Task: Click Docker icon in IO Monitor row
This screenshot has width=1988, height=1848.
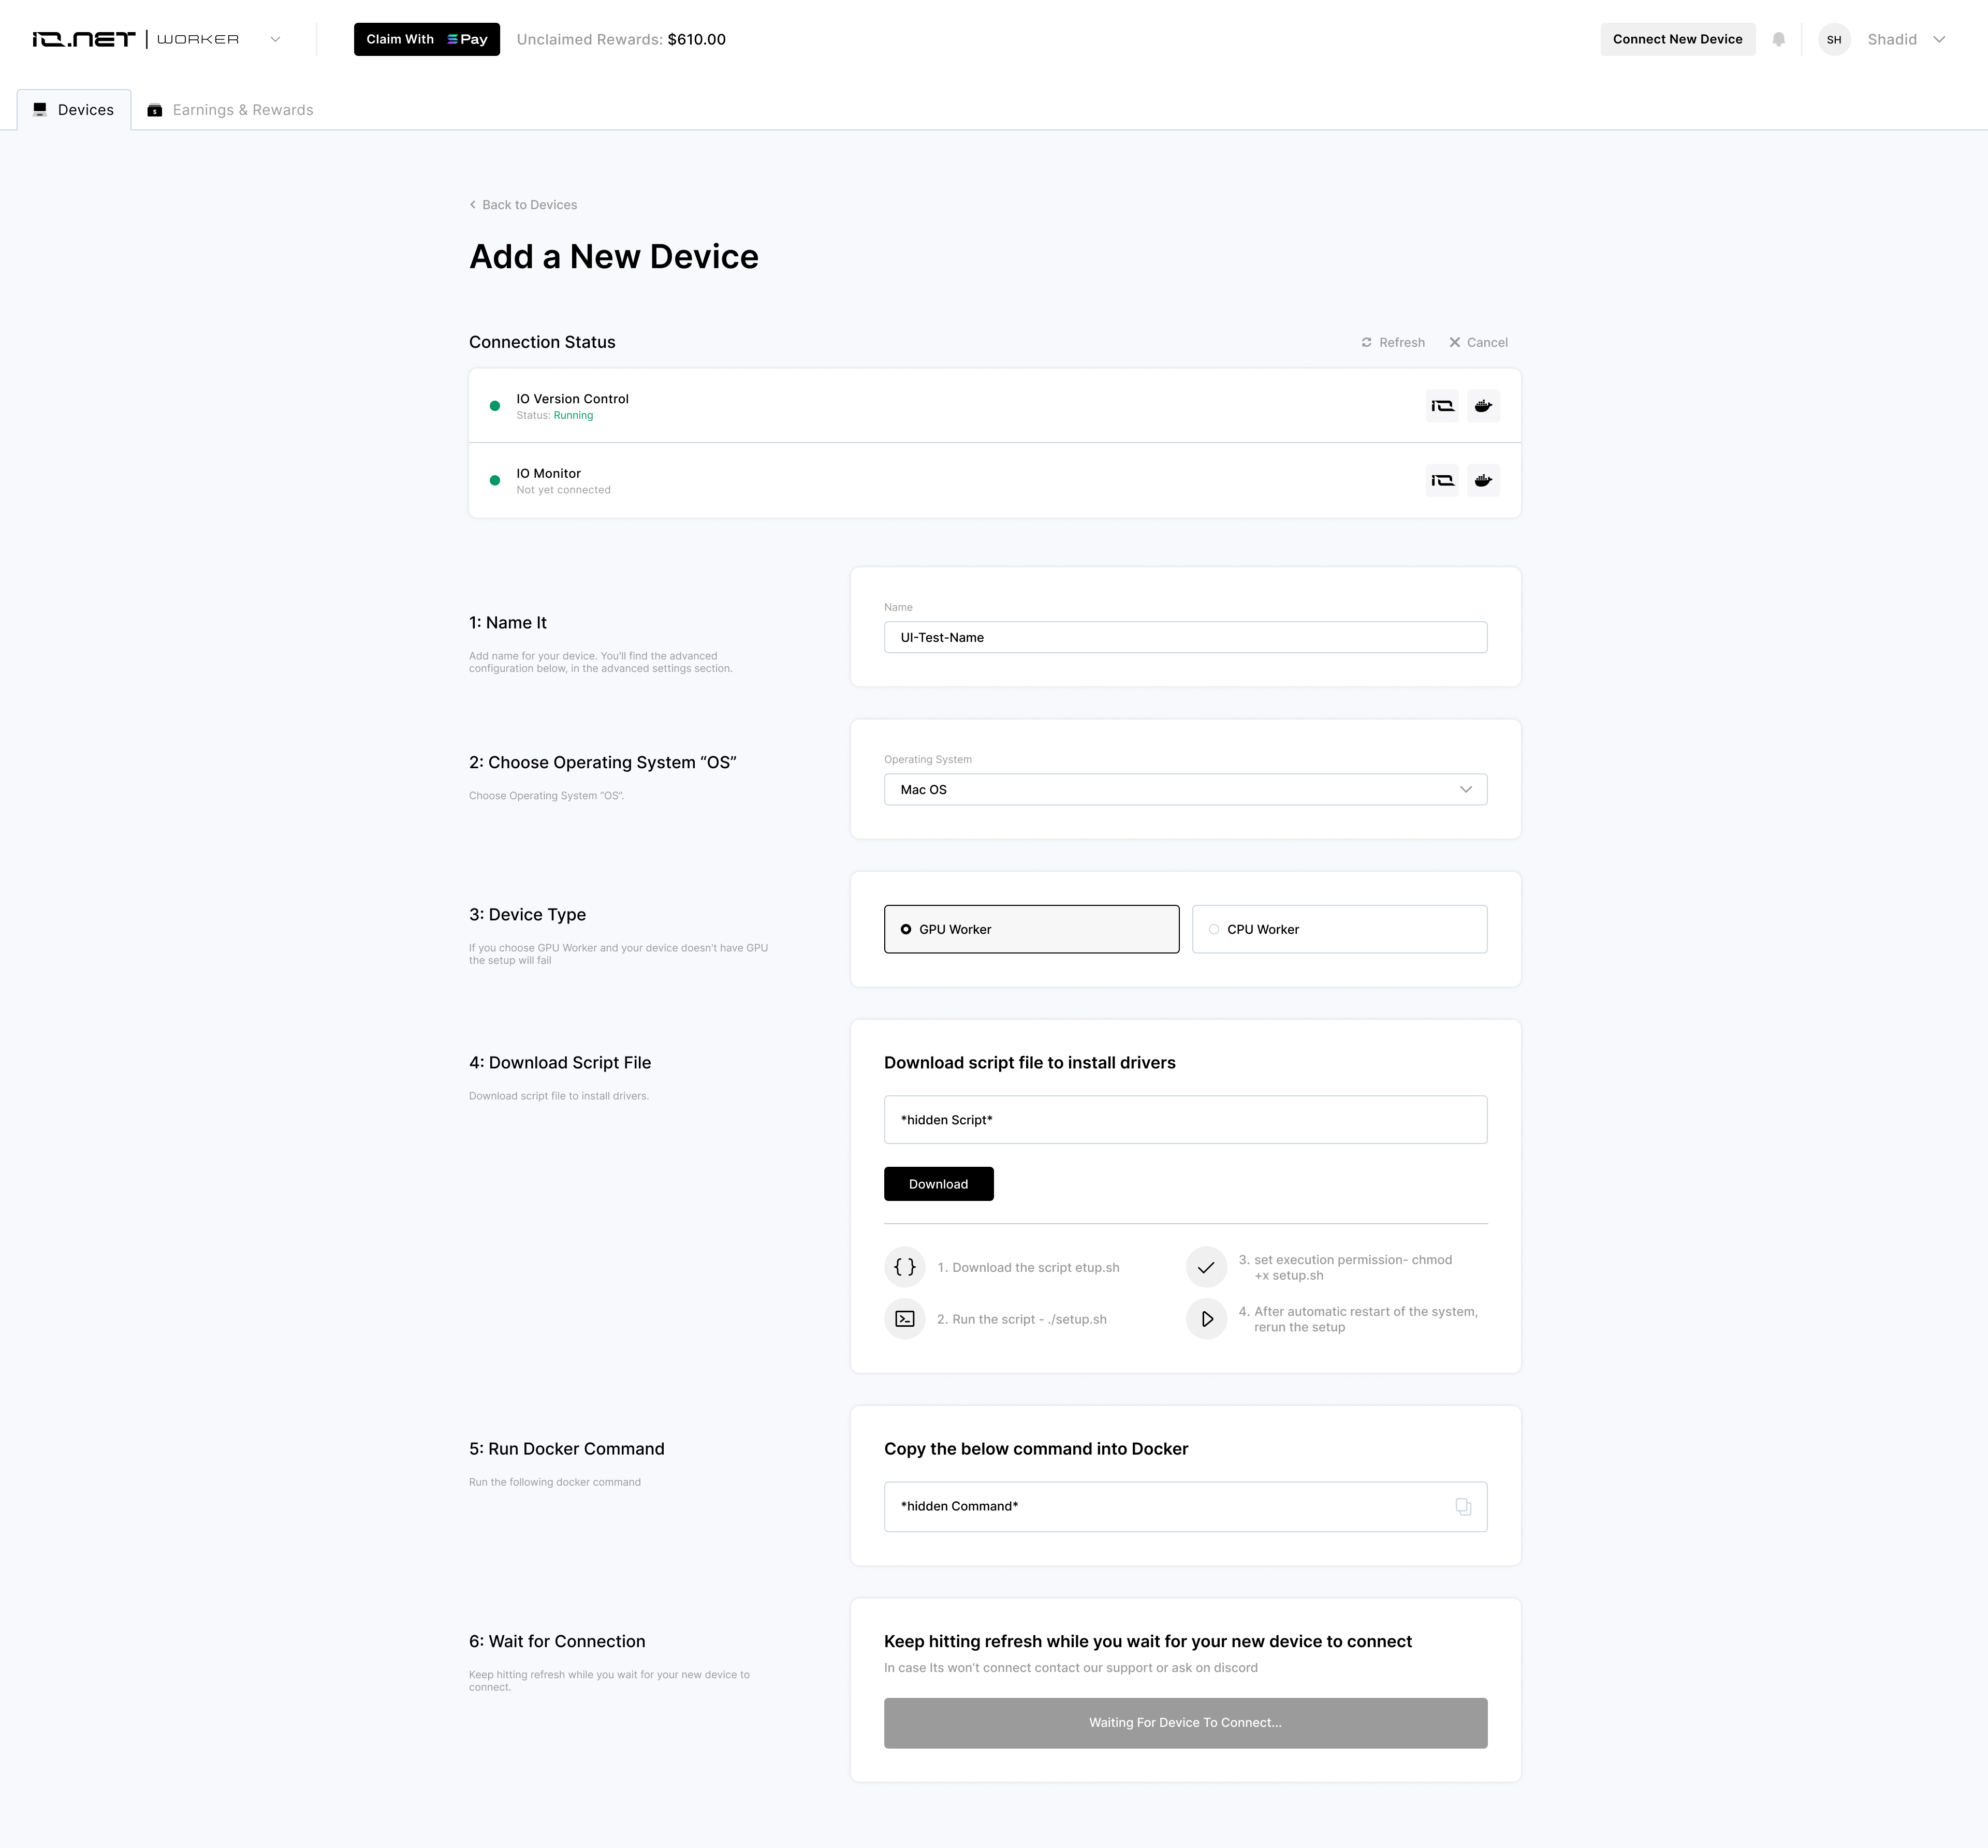Action: coord(1483,481)
